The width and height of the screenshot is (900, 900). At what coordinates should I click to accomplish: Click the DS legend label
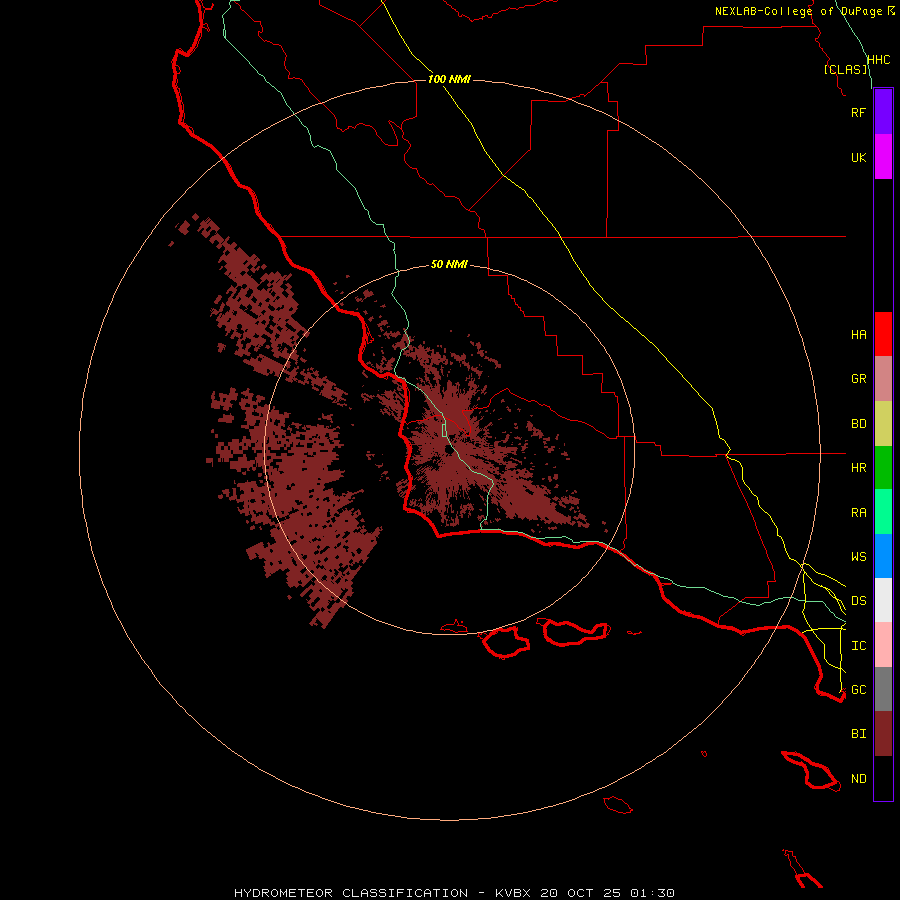[x=858, y=600]
